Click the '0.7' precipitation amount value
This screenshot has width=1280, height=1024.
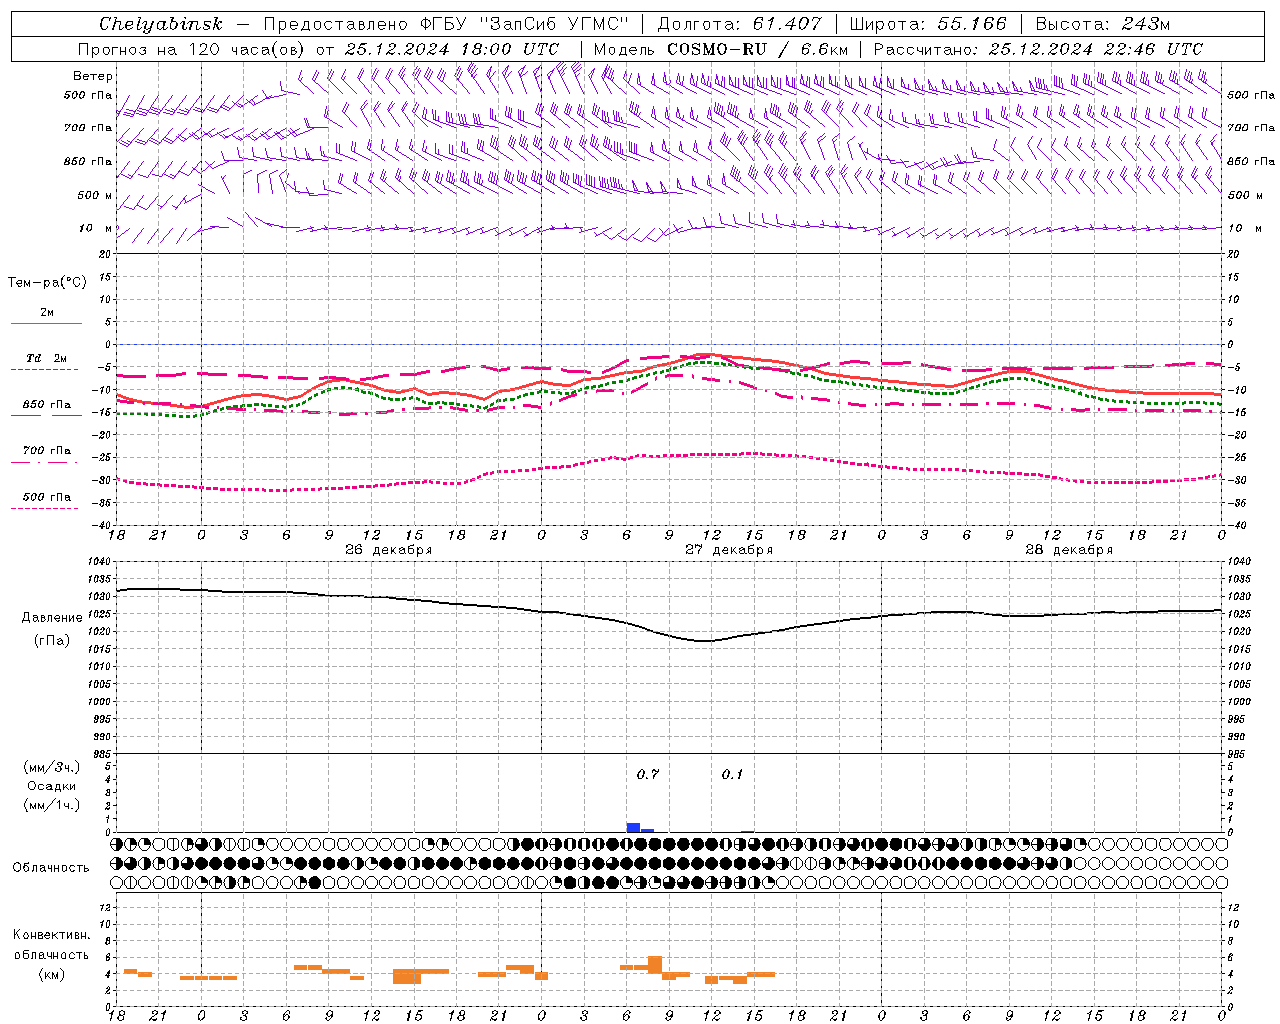pos(648,774)
